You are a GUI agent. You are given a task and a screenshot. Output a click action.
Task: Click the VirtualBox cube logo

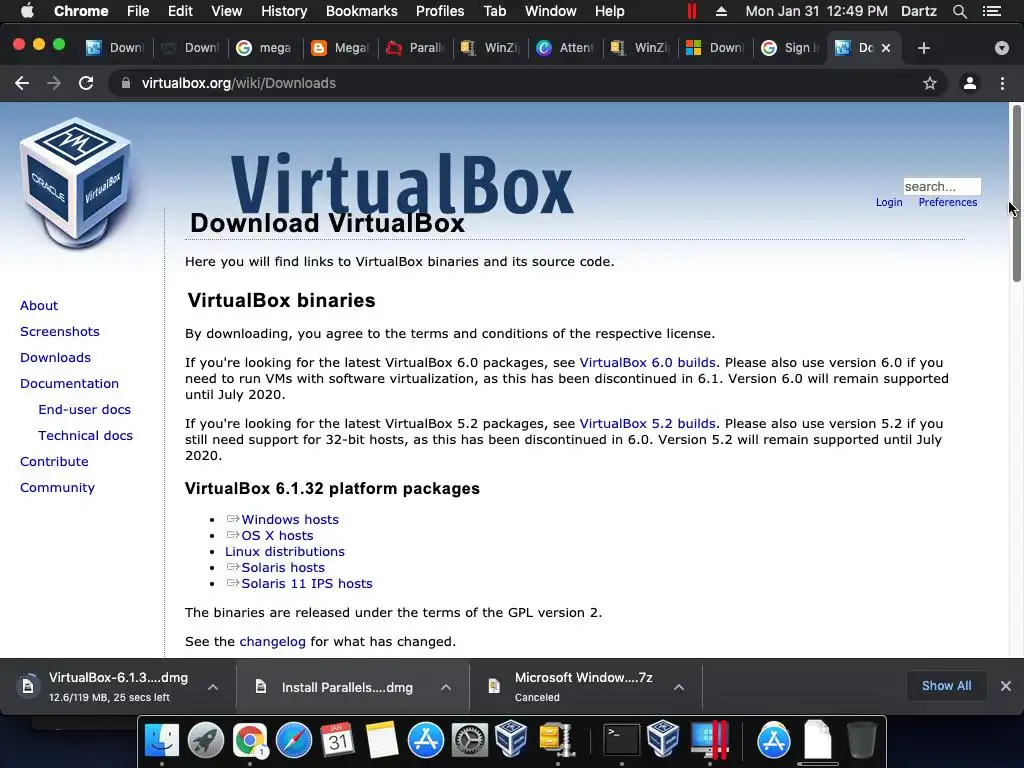76,183
